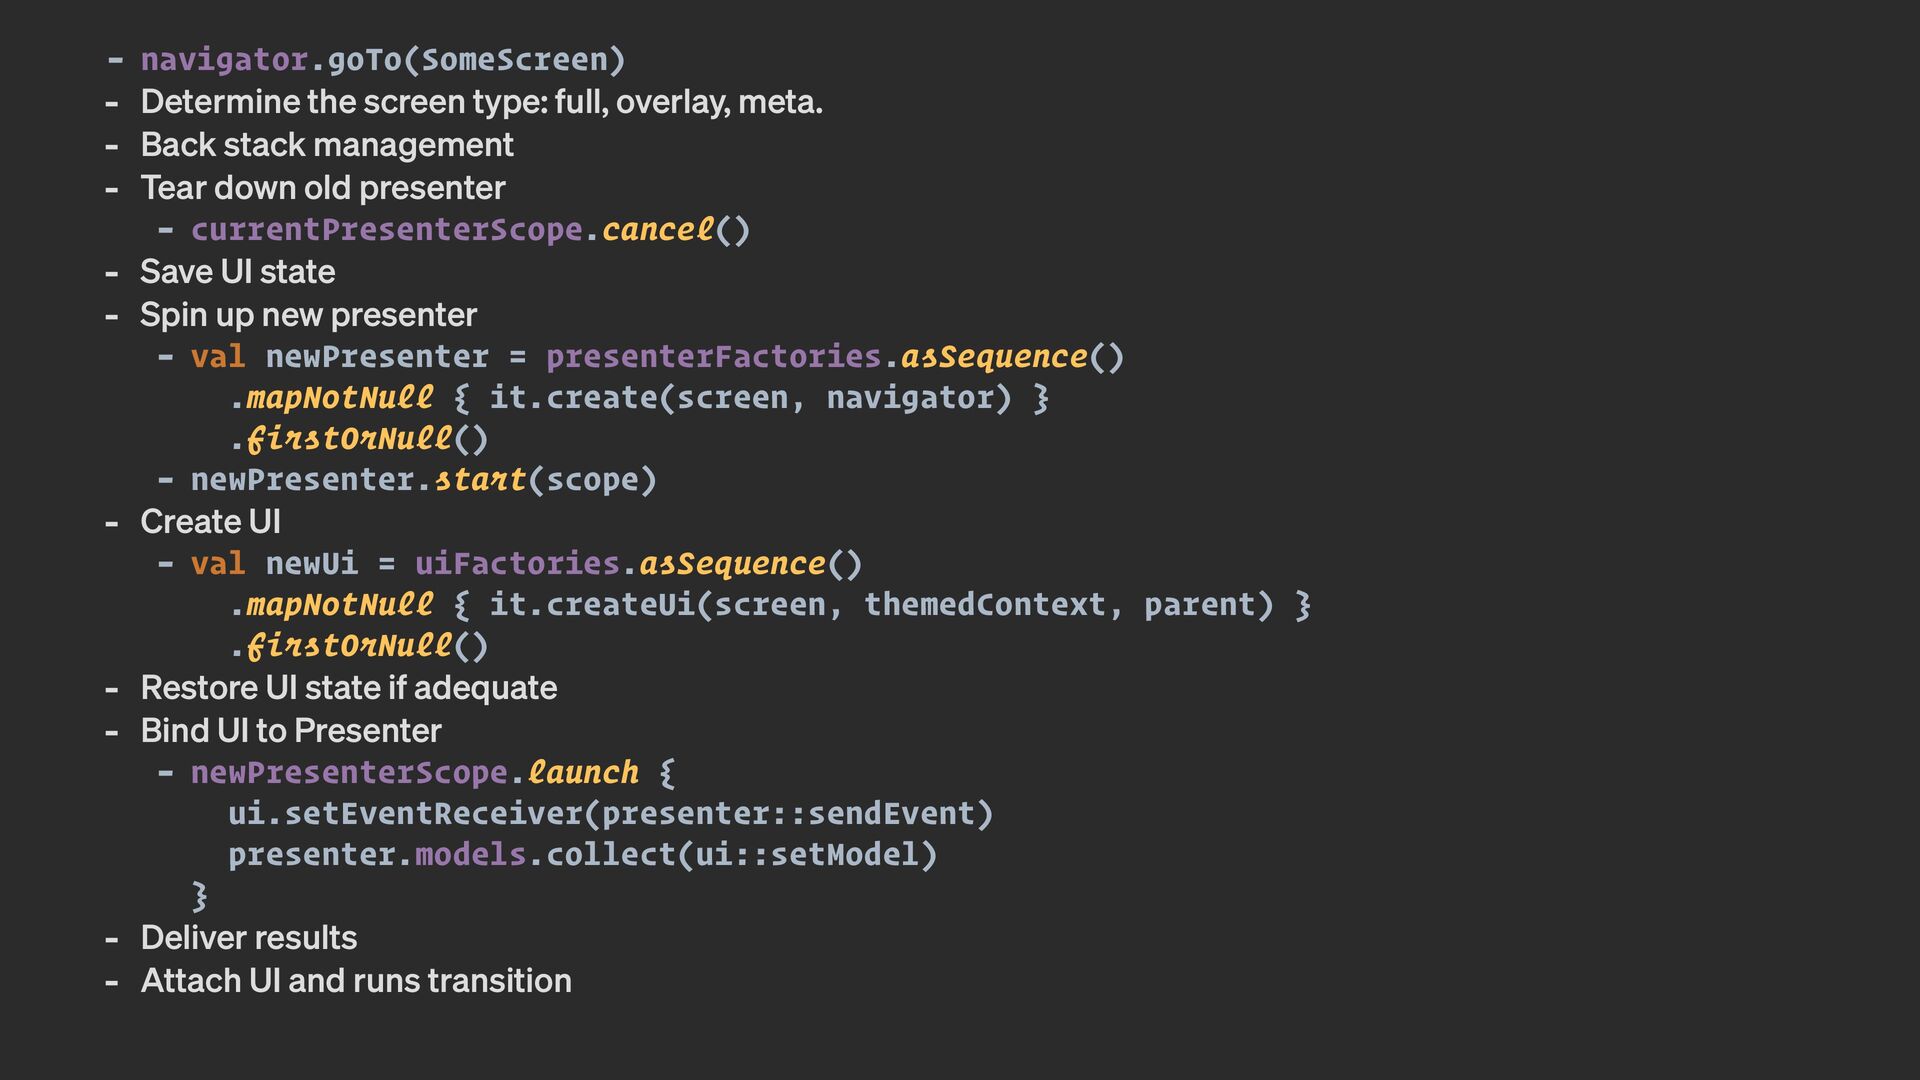Click the it.createUi(screen, themedContext, parent) call
The width and height of the screenshot is (1920, 1080).
(882, 605)
